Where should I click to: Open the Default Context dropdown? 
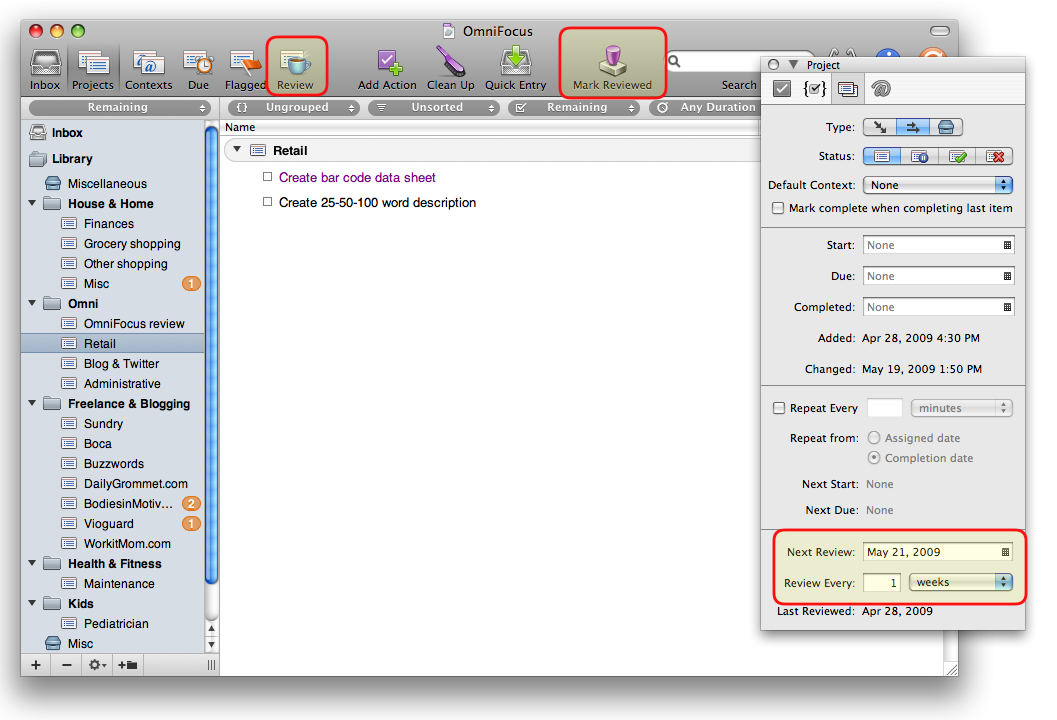(938, 185)
